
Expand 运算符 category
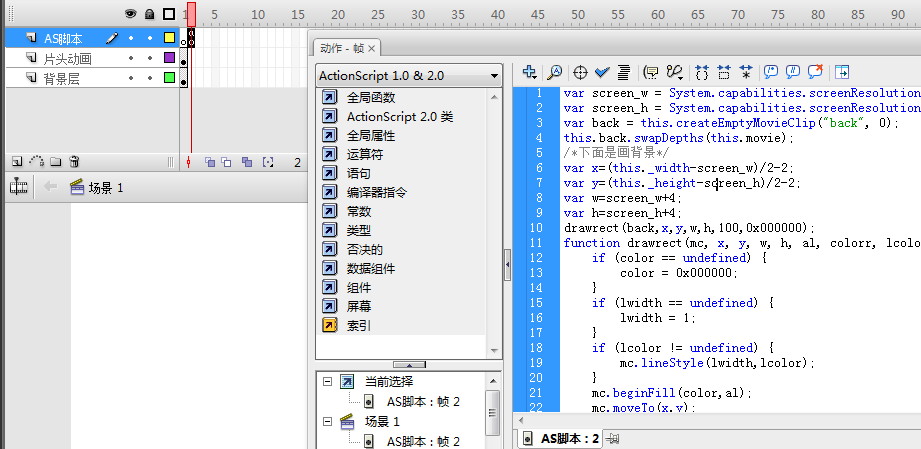coord(364,155)
